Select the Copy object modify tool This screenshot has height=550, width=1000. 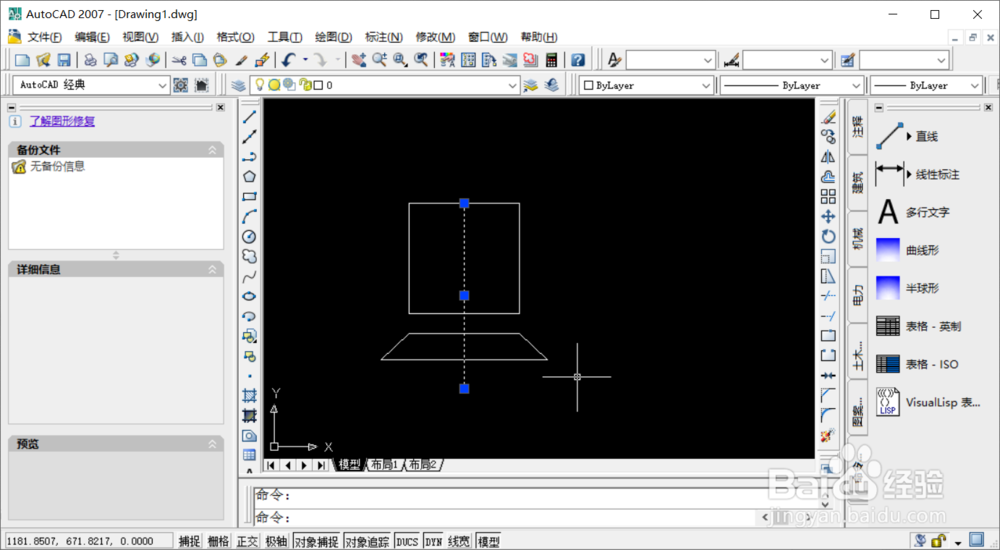(x=828, y=137)
